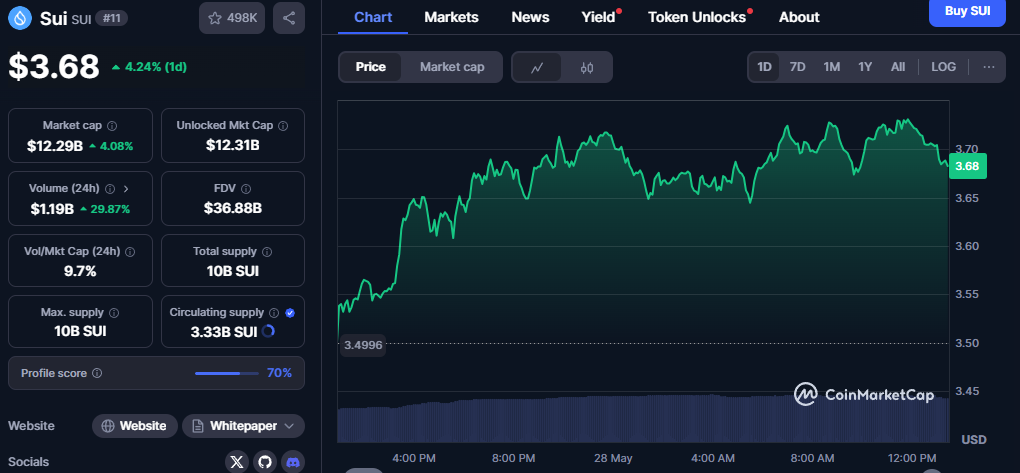Expand the Whitepaper dropdown chevron
1020x473 pixels.
point(289,426)
